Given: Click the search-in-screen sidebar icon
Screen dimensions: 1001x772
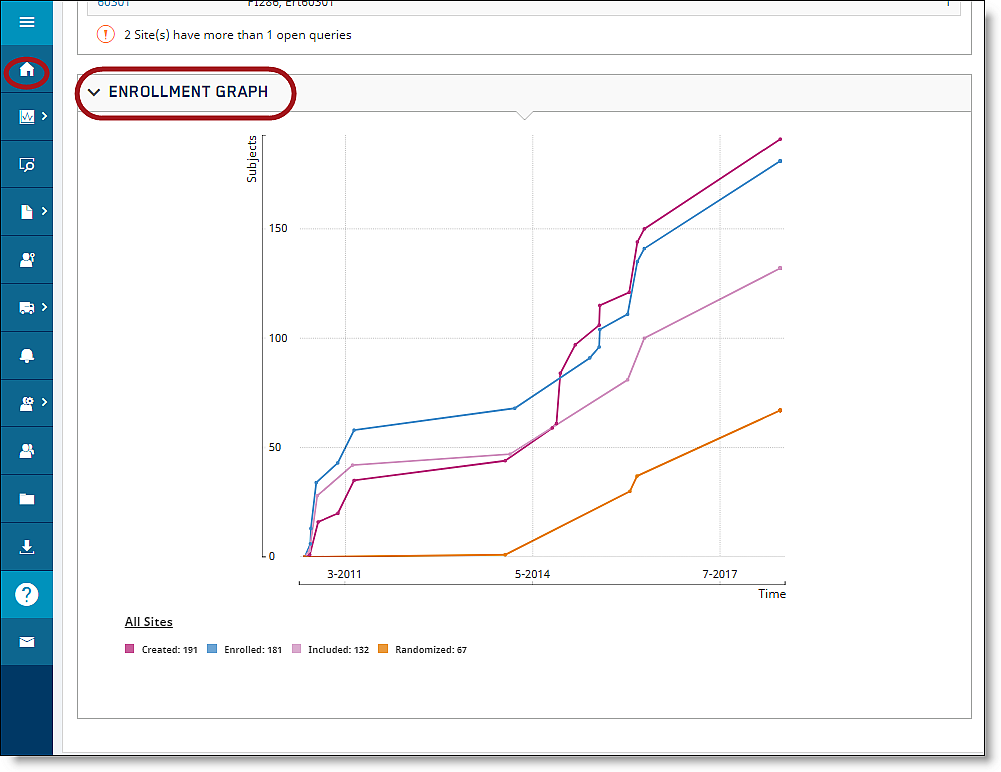Looking at the screenshot, I should (27, 165).
